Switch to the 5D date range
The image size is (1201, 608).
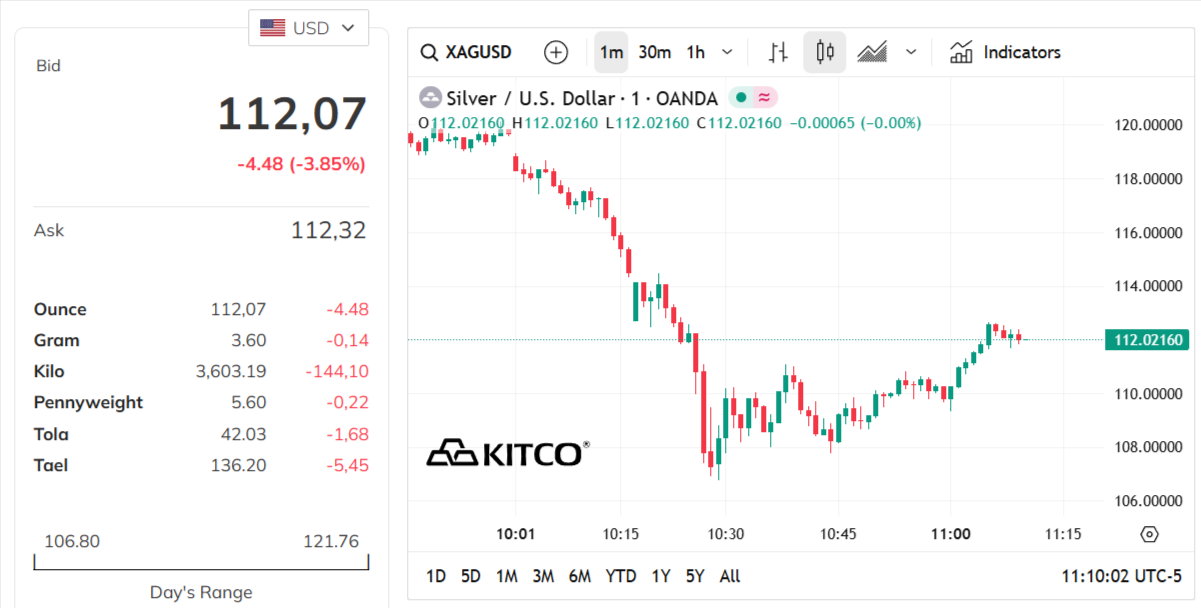(470, 576)
